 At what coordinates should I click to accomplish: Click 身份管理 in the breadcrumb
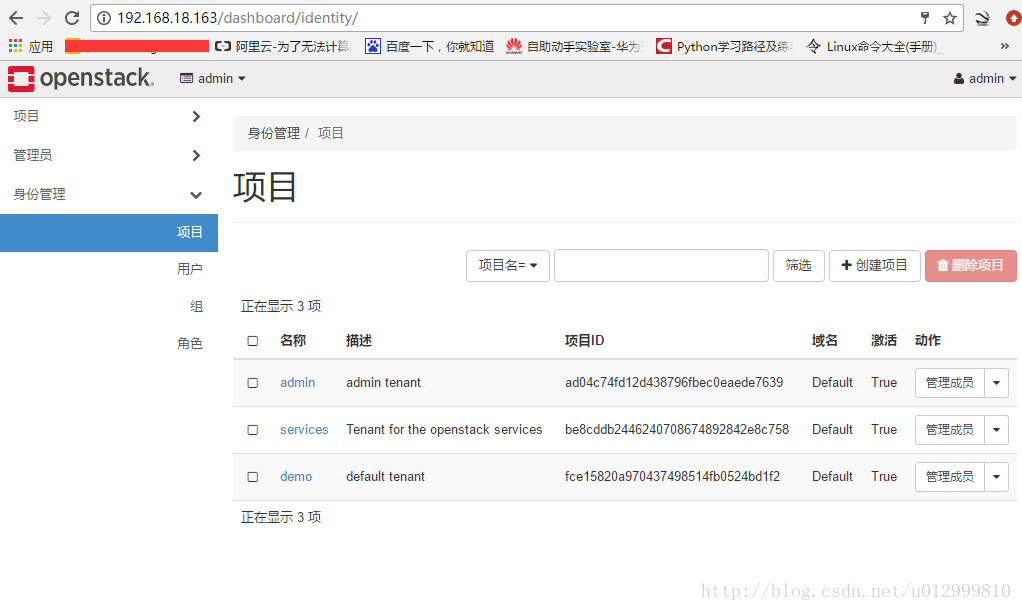point(274,133)
